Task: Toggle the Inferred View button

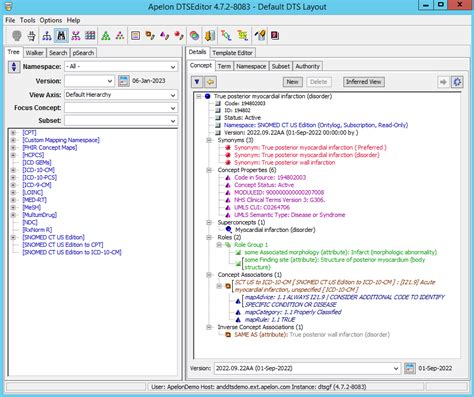Action: [x=364, y=82]
